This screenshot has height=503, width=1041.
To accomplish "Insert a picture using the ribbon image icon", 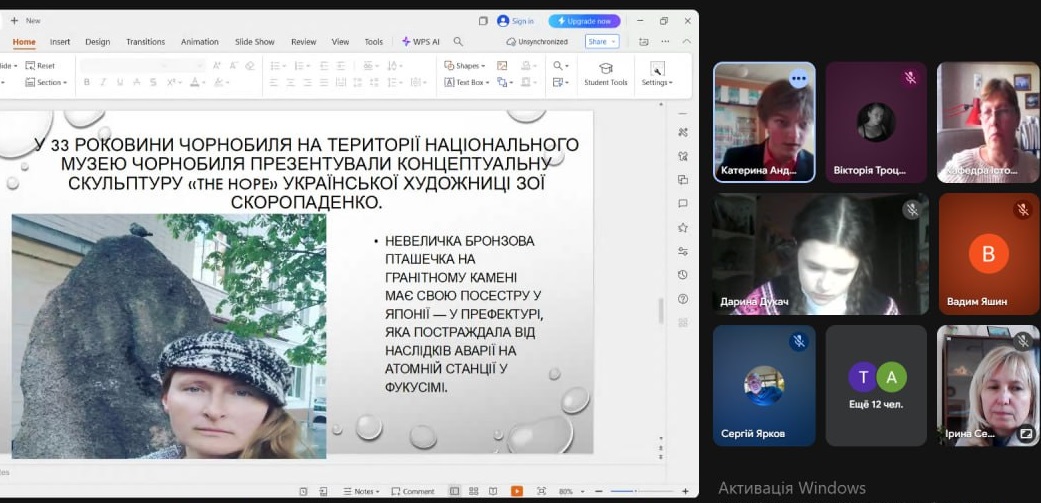I will [502, 66].
